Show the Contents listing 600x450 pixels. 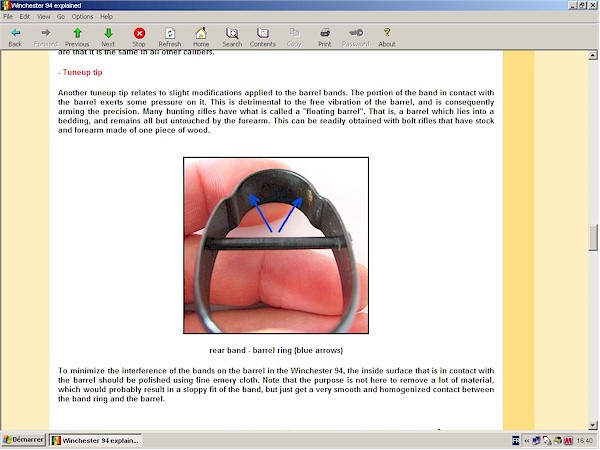263,38
